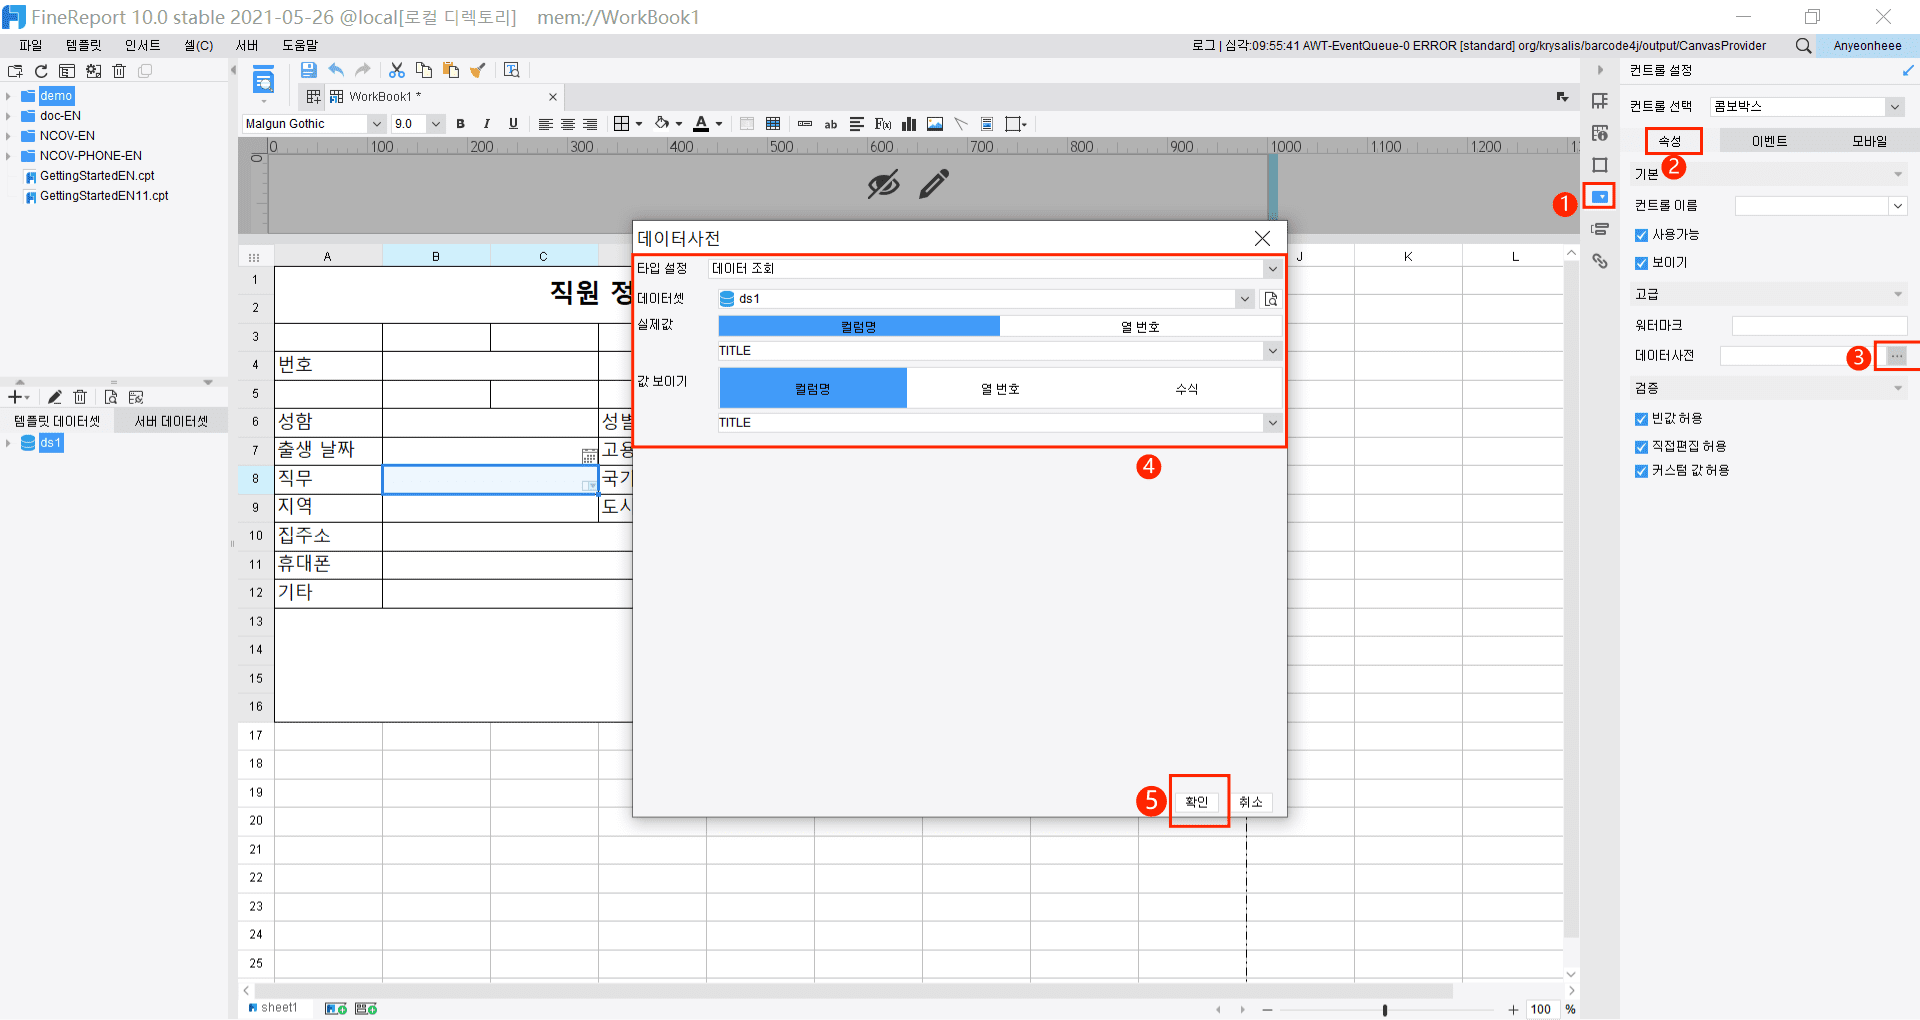The image size is (1920, 1020).
Task: Switch to the 이벤트 tab
Action: [1769, 141]
